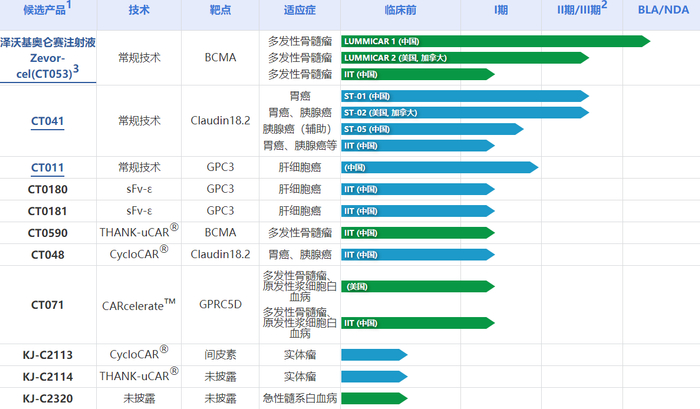Click the CT048 IIT (中国) bar

[418, 255]
